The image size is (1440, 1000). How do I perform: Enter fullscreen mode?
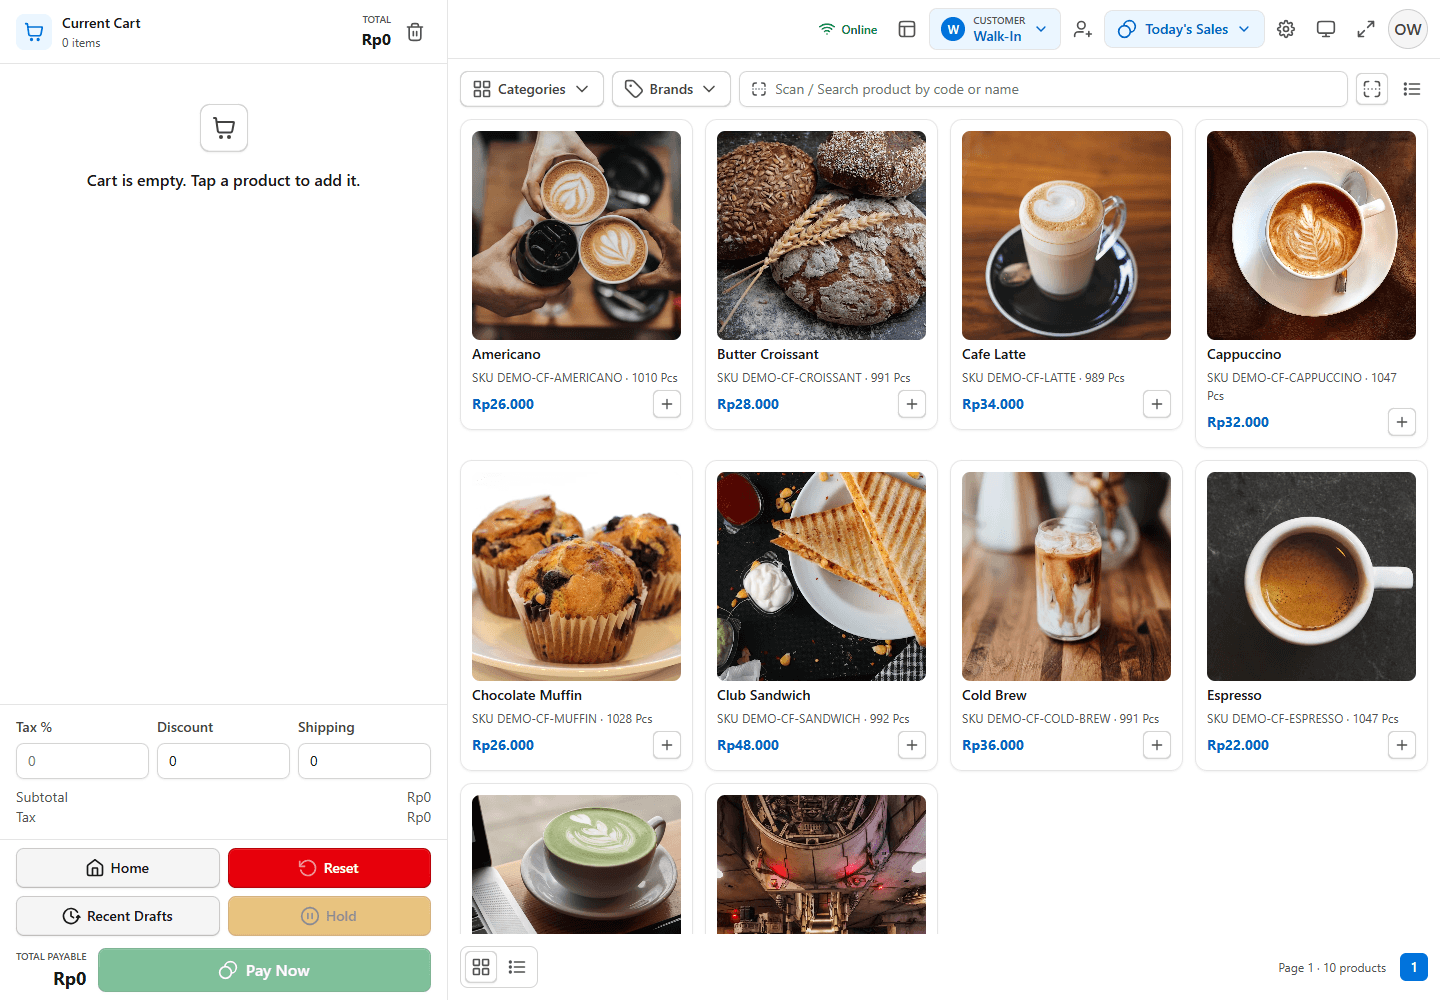[x=1366, y=29]
